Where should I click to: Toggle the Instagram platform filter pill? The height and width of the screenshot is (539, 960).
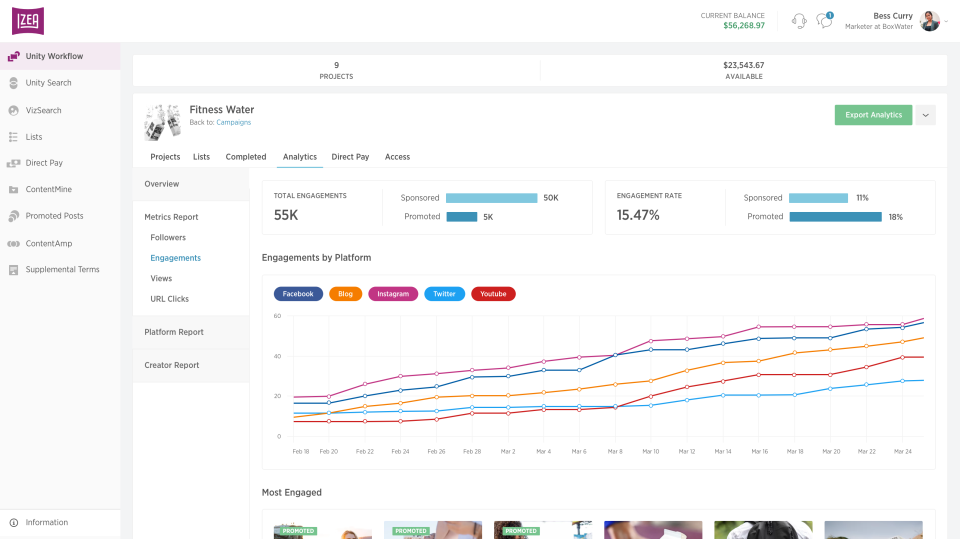(x=393, y=294)
